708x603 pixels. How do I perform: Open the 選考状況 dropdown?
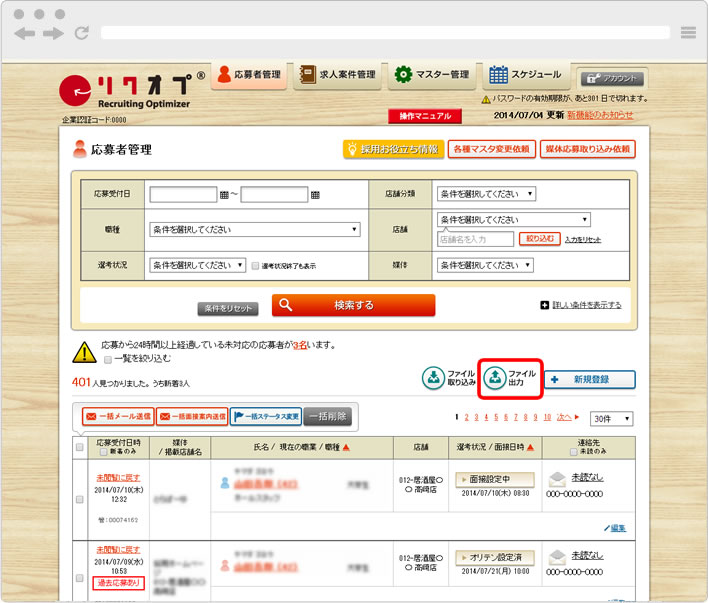197,265
